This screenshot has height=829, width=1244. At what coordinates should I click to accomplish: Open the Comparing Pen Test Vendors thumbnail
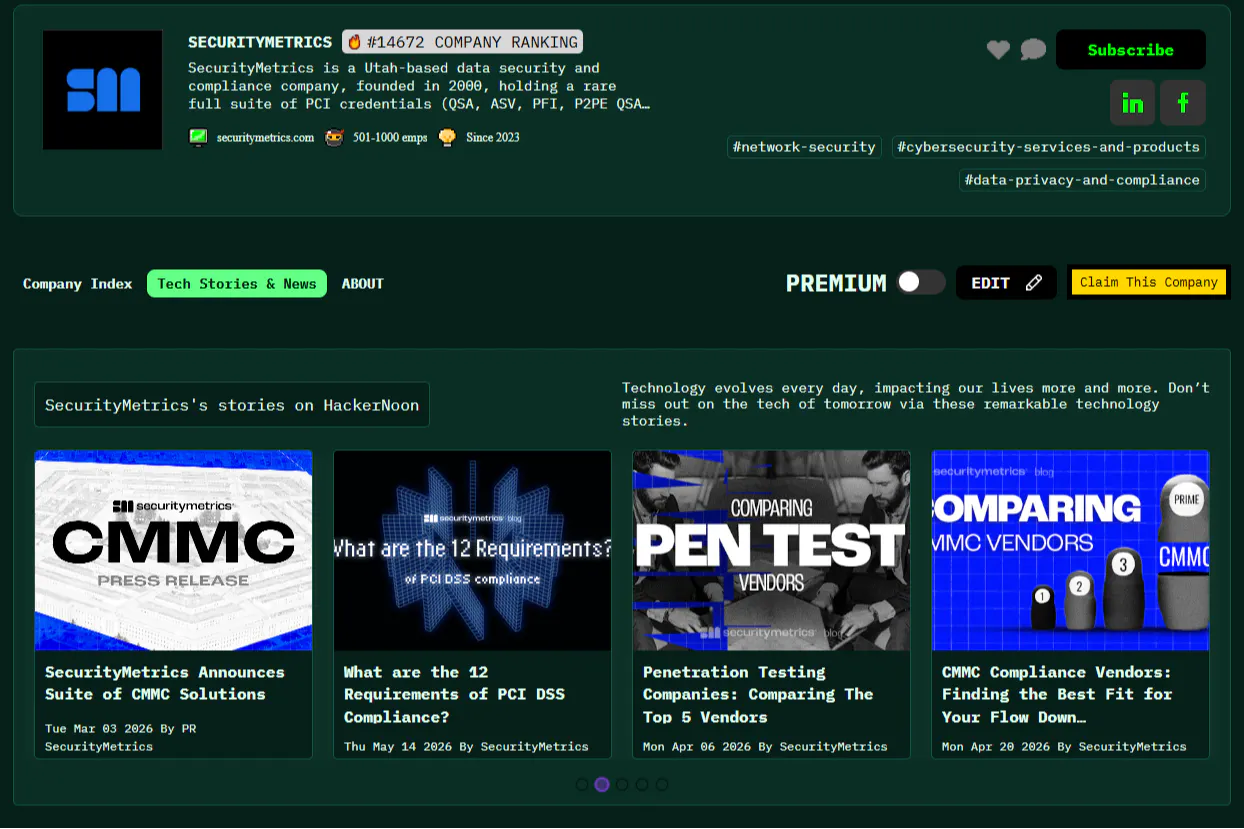(771, 550)
